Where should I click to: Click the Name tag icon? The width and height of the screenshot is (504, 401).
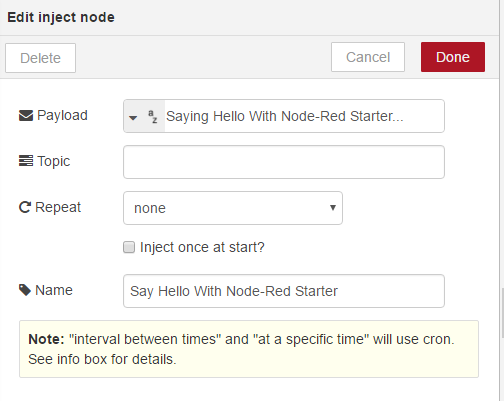pos(25,290)
